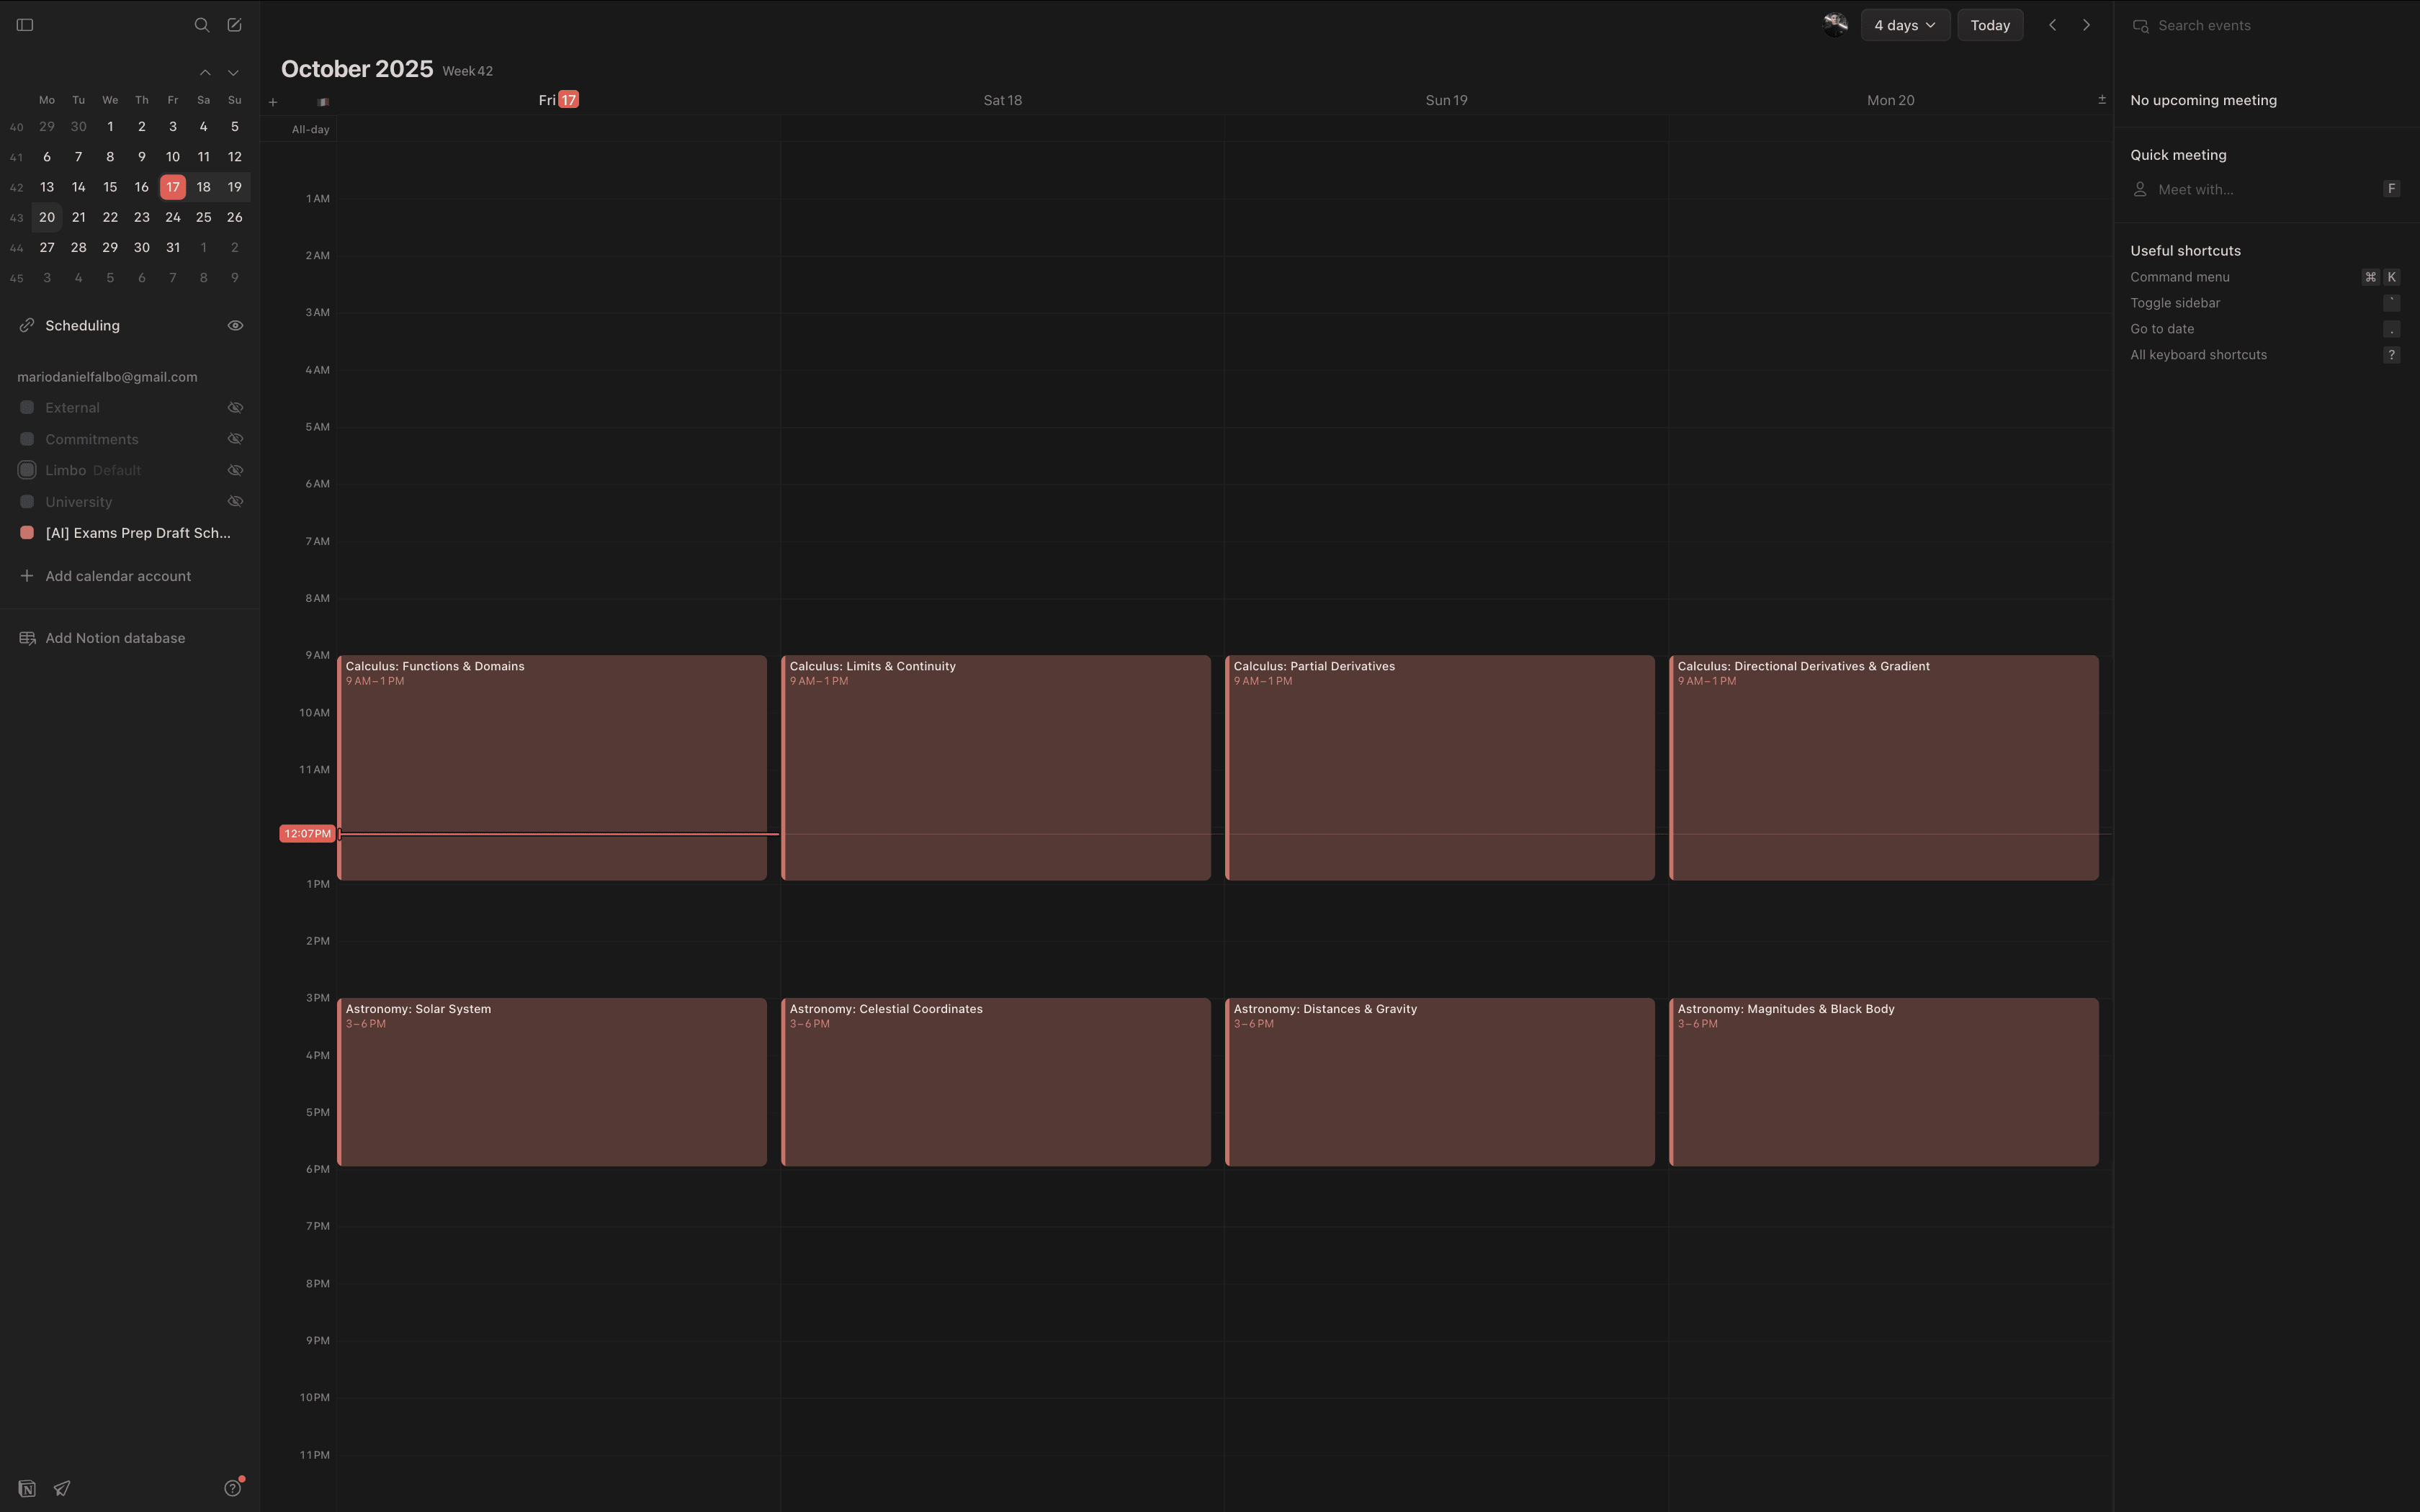Open Command menu shortcut entry
Viewport: 2420px width, 1512px height.
pos(2180,277)
